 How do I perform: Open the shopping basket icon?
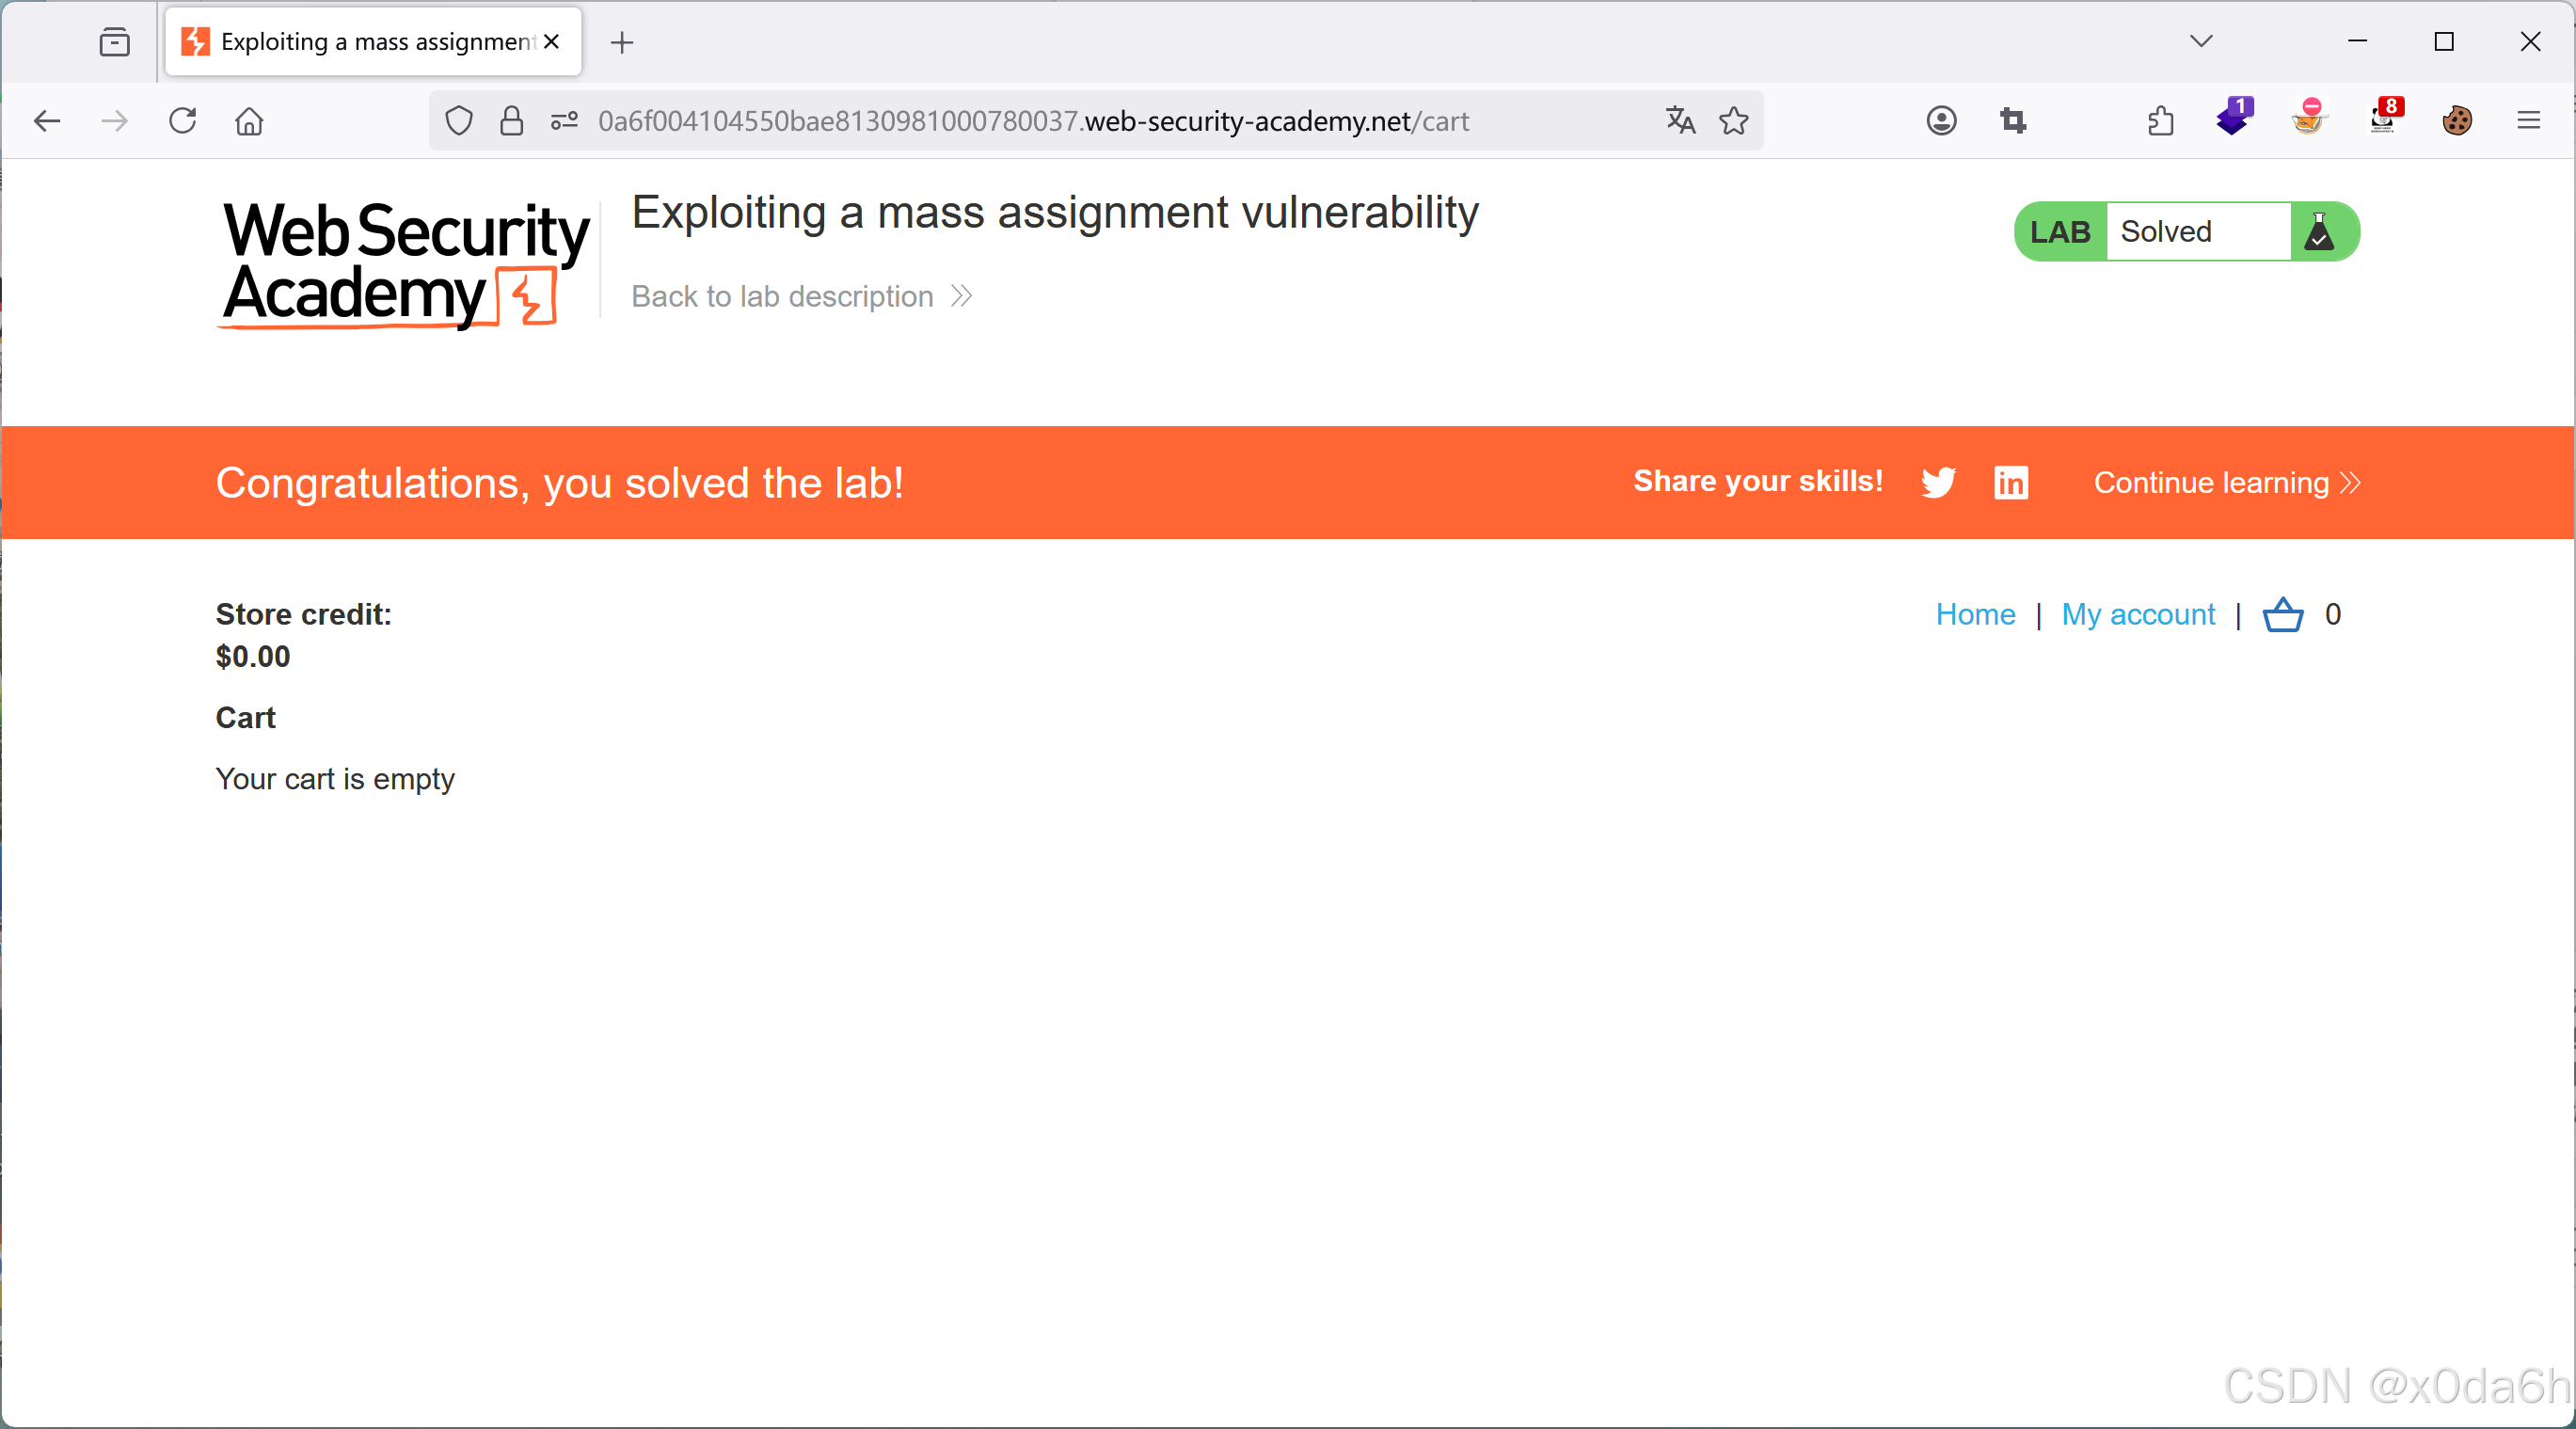[2282, 614]
